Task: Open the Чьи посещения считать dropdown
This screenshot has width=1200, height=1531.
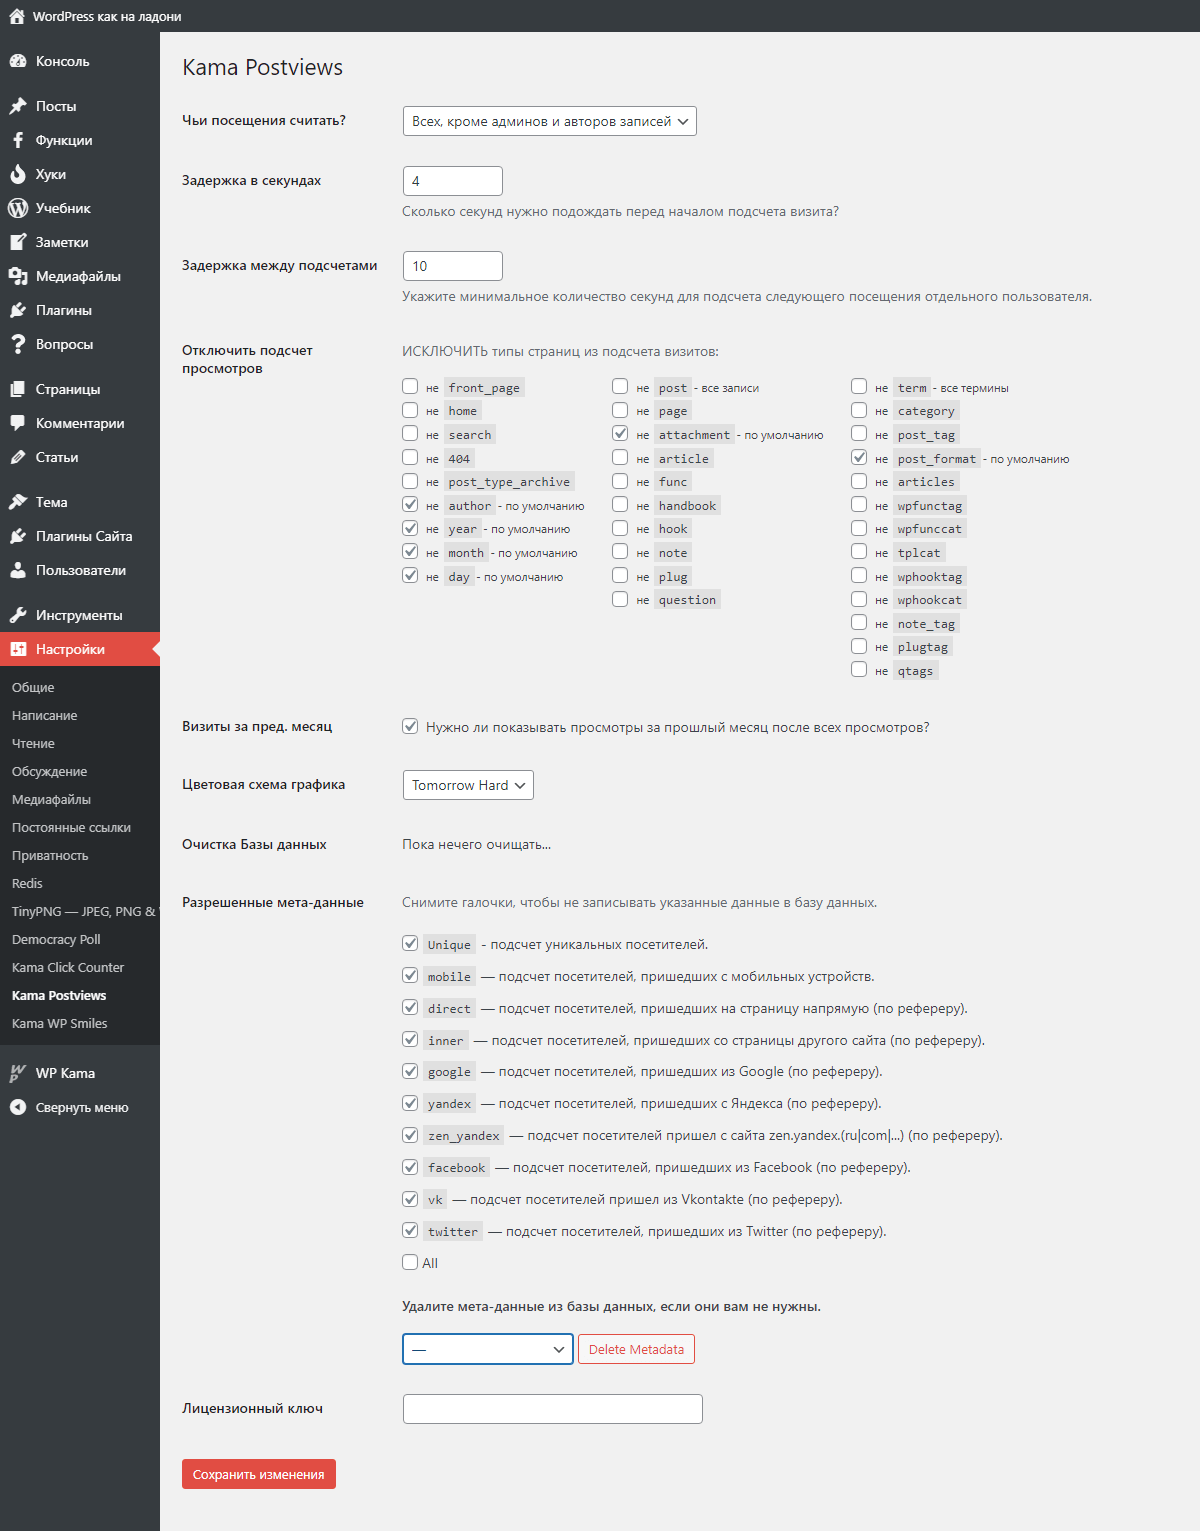Action: (x=549, y=121)
